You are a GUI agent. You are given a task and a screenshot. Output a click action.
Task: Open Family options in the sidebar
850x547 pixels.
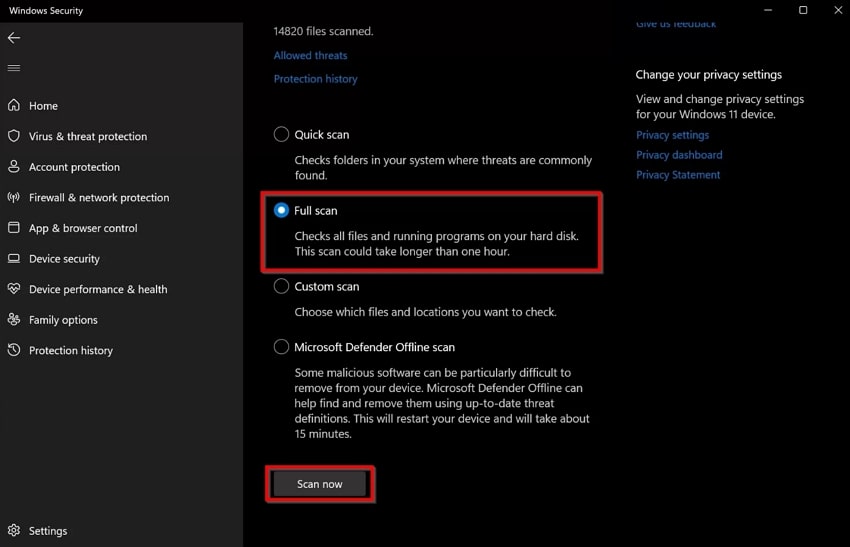[63, 320]
